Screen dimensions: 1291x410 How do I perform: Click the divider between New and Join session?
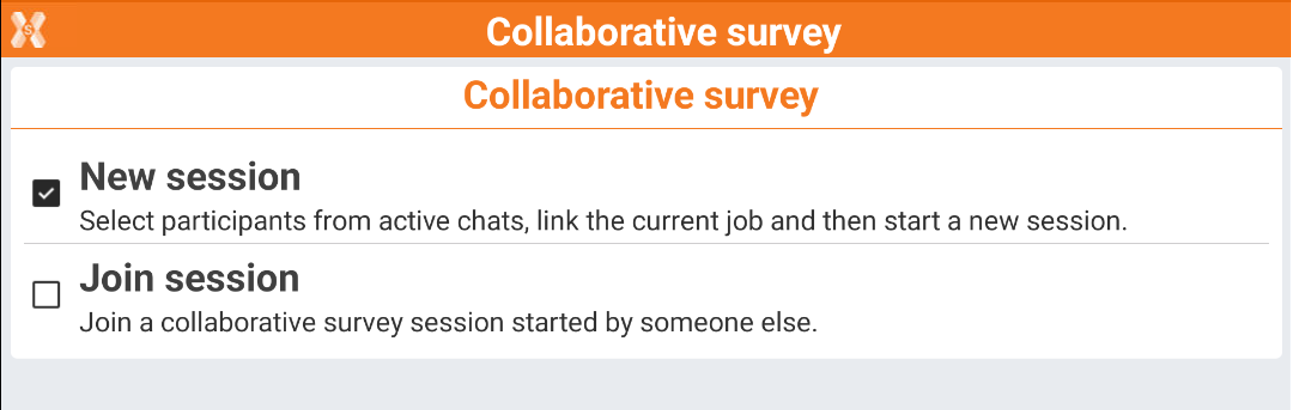pos(645,243)
